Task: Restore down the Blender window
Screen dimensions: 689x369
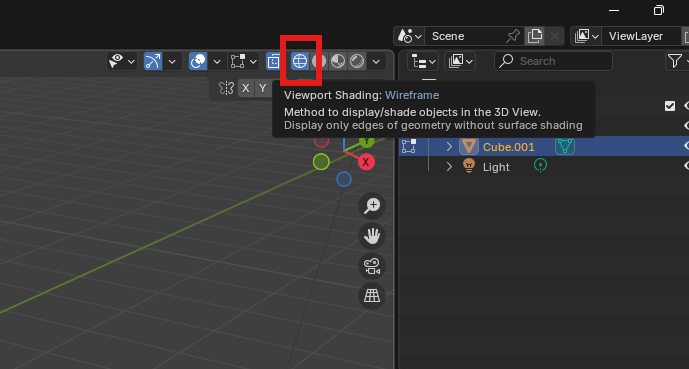Action: tap(659, 11)
